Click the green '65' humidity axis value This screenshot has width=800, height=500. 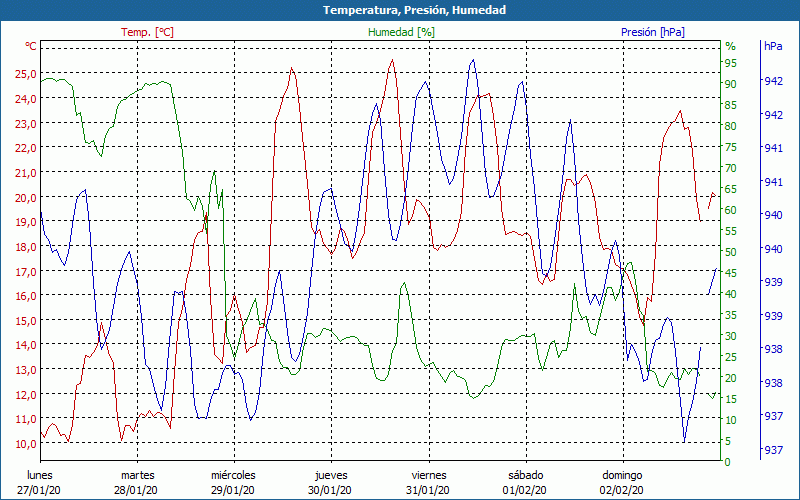731,189
